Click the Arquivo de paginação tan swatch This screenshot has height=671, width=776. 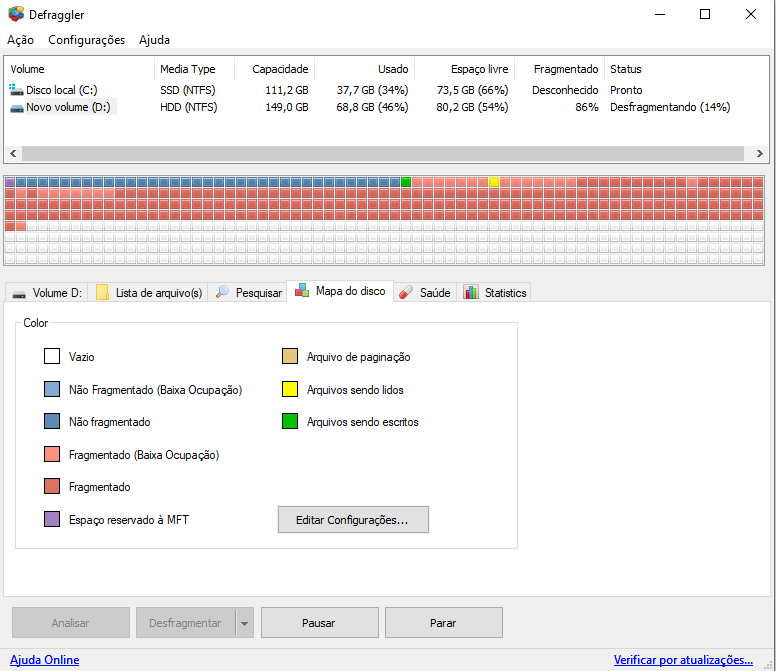290,356
